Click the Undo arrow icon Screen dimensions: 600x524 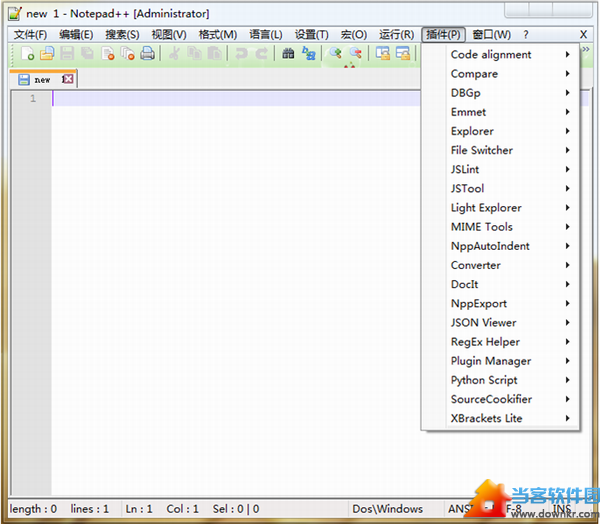(x=241, y=54)
